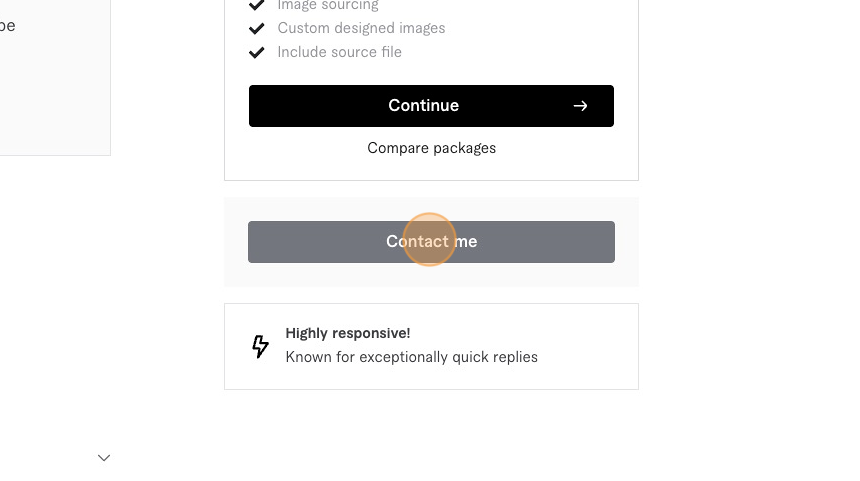Screen dimensions: 860x481
Task: Click Known for exceptionally quick replies text
Action: (411, 357)
